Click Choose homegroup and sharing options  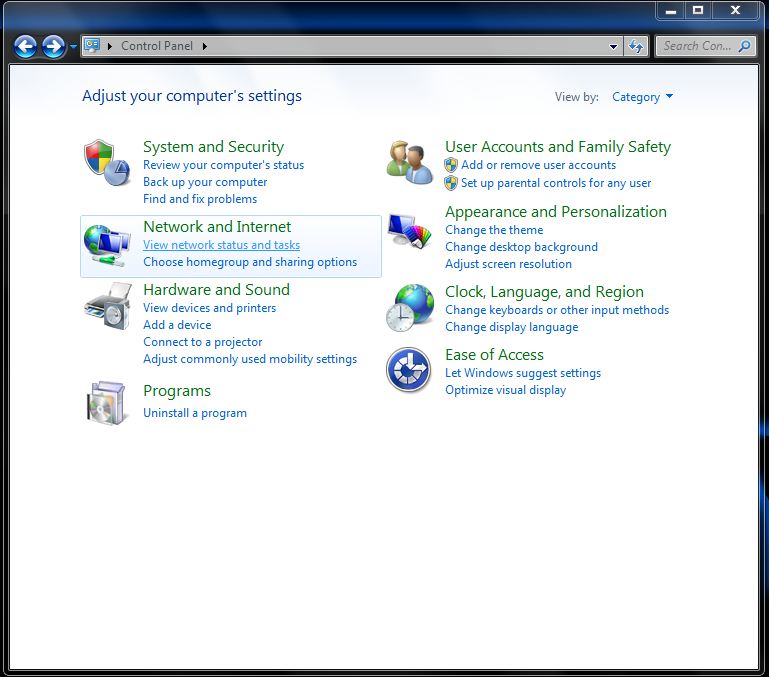coord(250,262)
